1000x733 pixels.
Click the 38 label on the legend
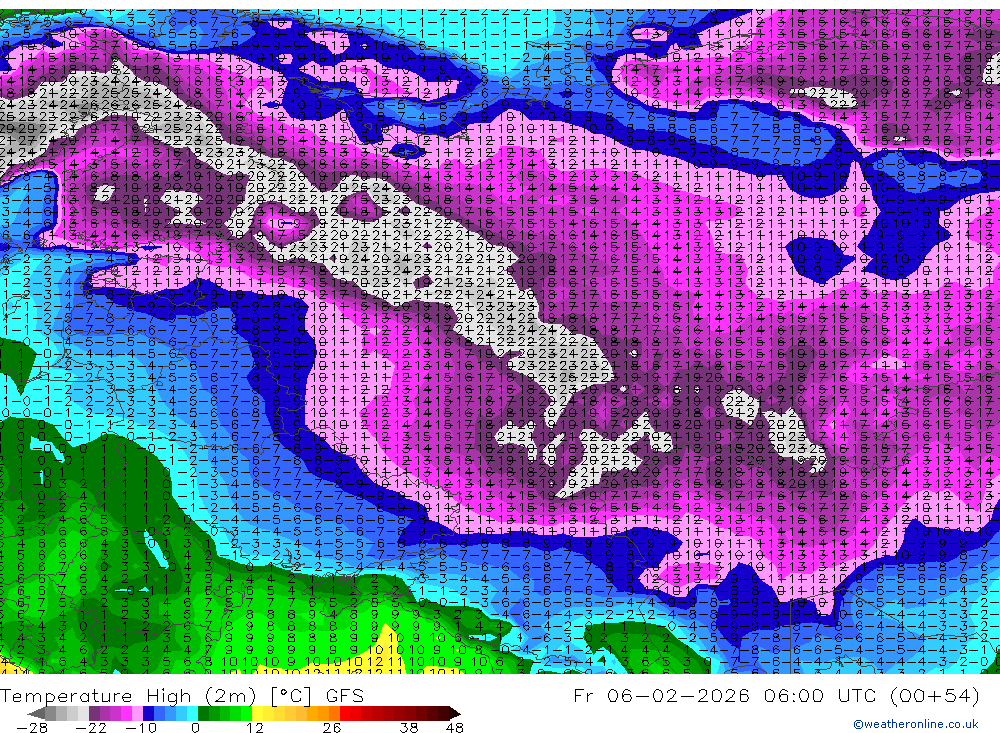tap(409, 728)
